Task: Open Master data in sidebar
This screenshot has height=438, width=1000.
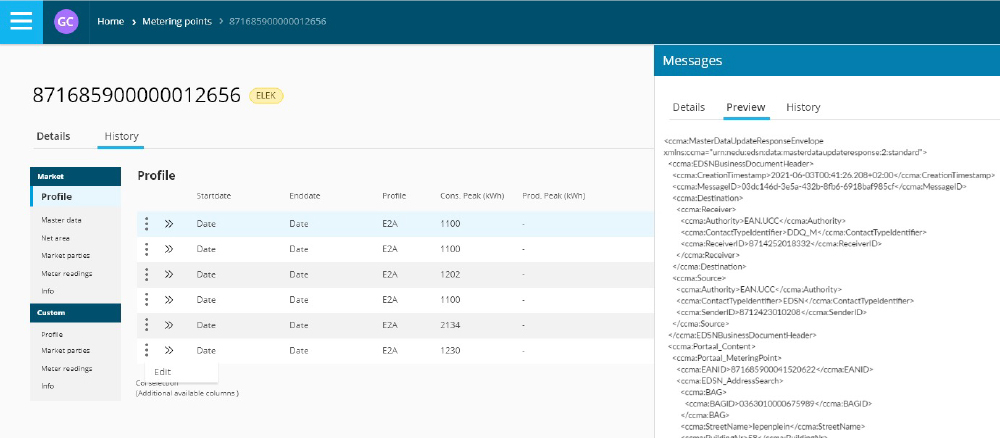Action: (61, 220)
